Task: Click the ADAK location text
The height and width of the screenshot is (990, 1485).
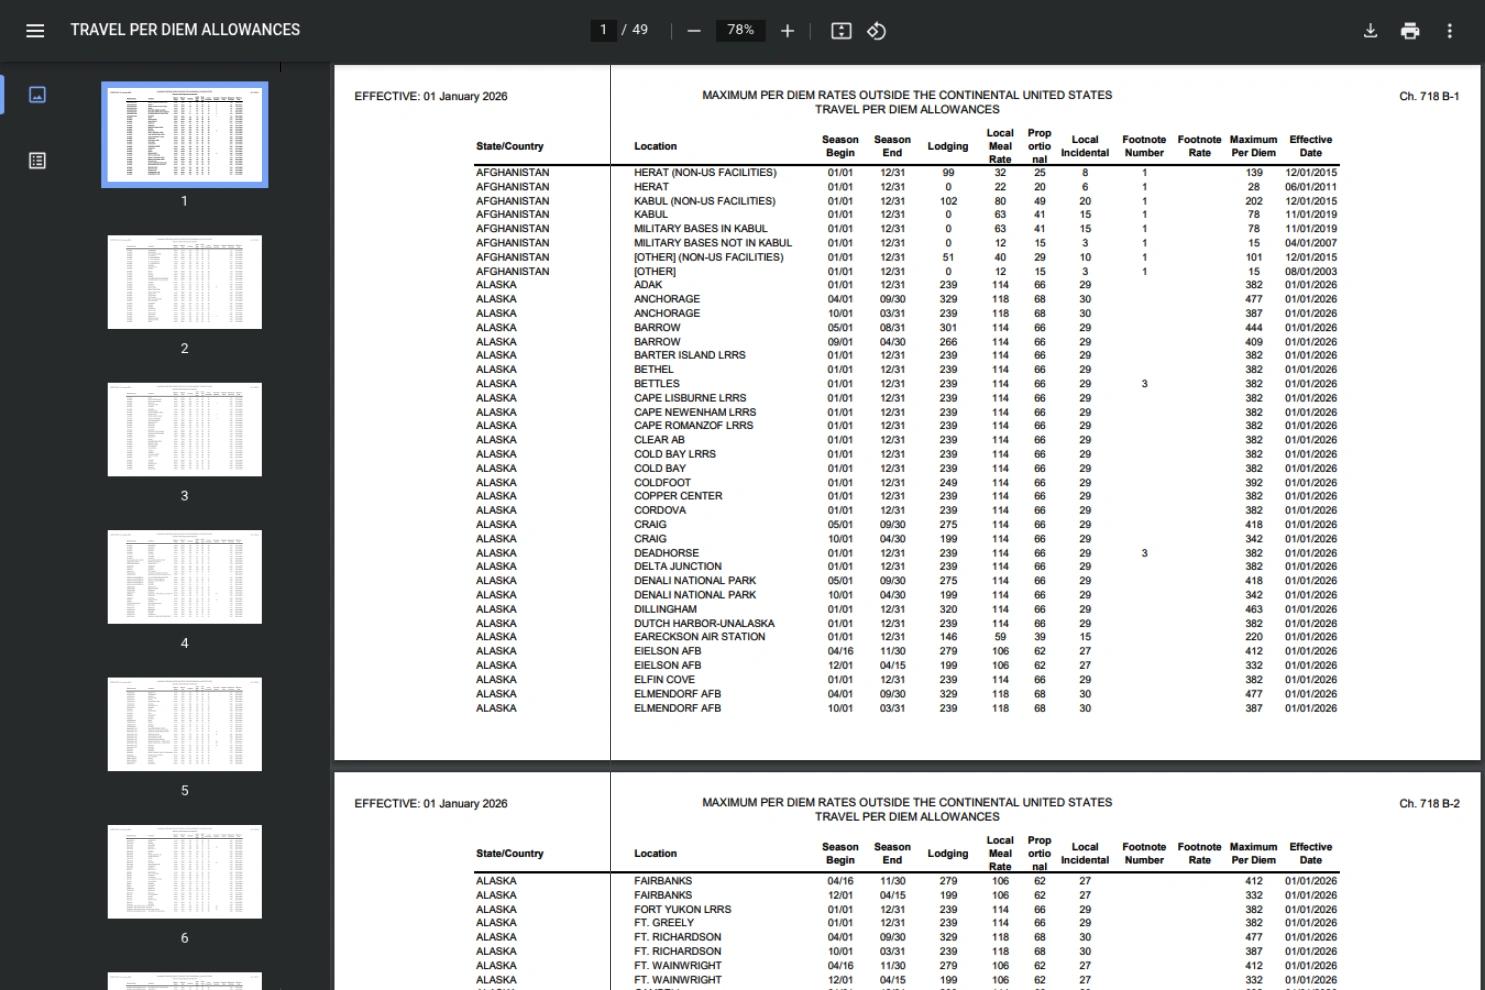Action: point(648,285)
